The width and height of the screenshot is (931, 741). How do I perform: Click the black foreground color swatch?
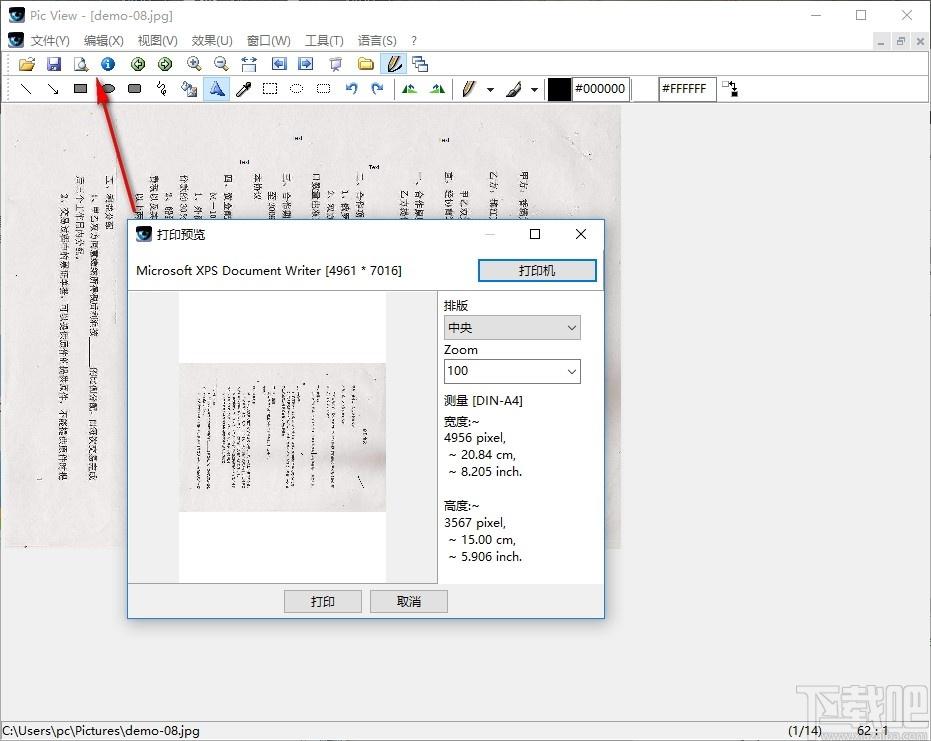(x=559, y=89)
